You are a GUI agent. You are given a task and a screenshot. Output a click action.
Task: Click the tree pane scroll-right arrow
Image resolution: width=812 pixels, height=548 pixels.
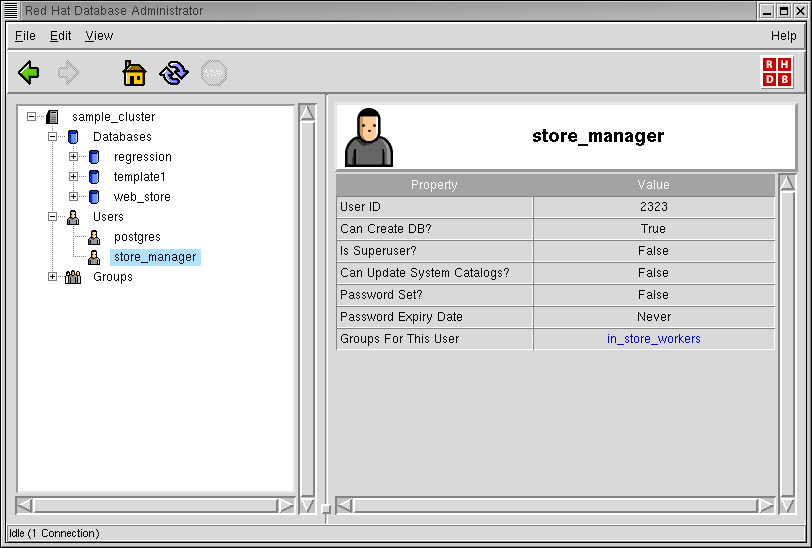coord(286,505)
